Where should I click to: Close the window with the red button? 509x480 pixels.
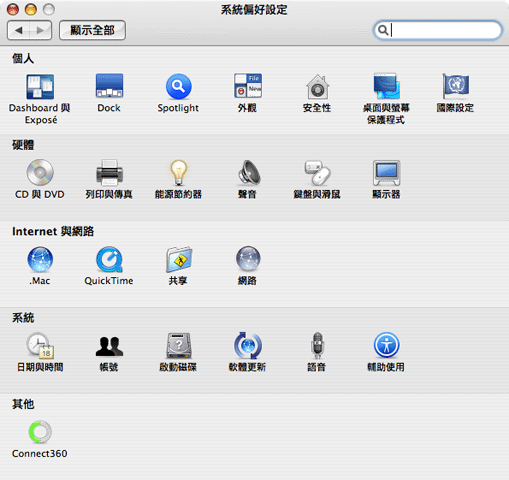coord(13,9)
